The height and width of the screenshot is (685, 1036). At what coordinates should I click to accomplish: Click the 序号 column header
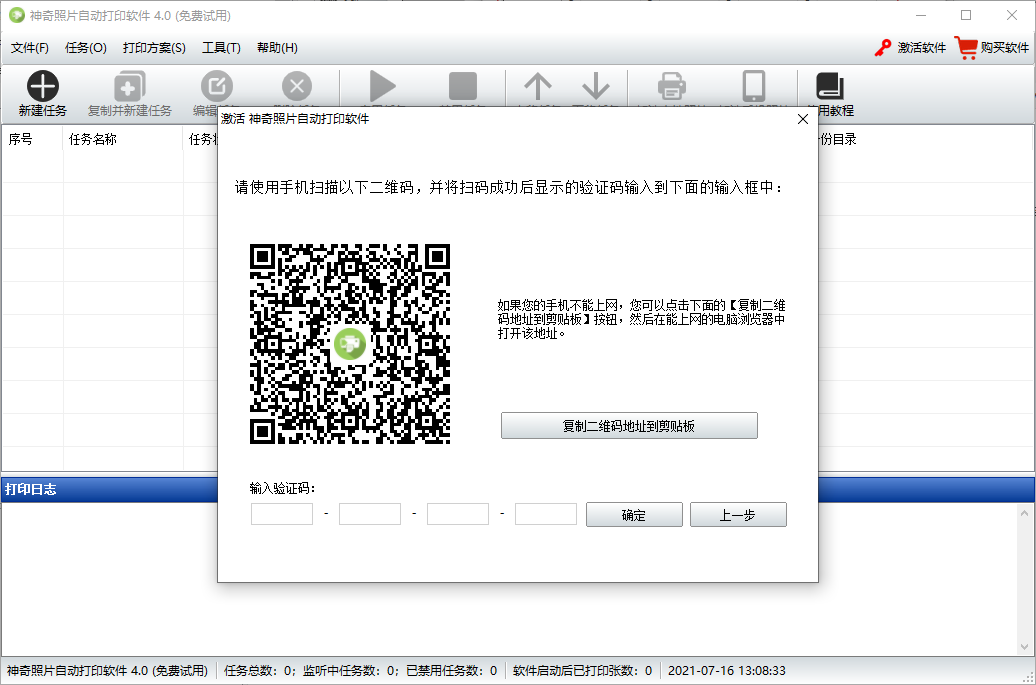pos(32,139)
